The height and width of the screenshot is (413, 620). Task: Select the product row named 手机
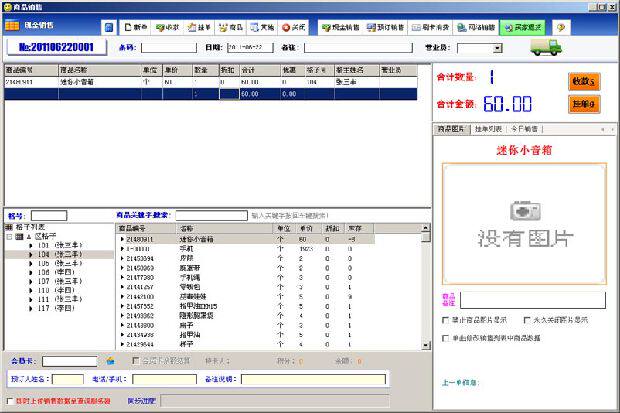pos(245,249)
